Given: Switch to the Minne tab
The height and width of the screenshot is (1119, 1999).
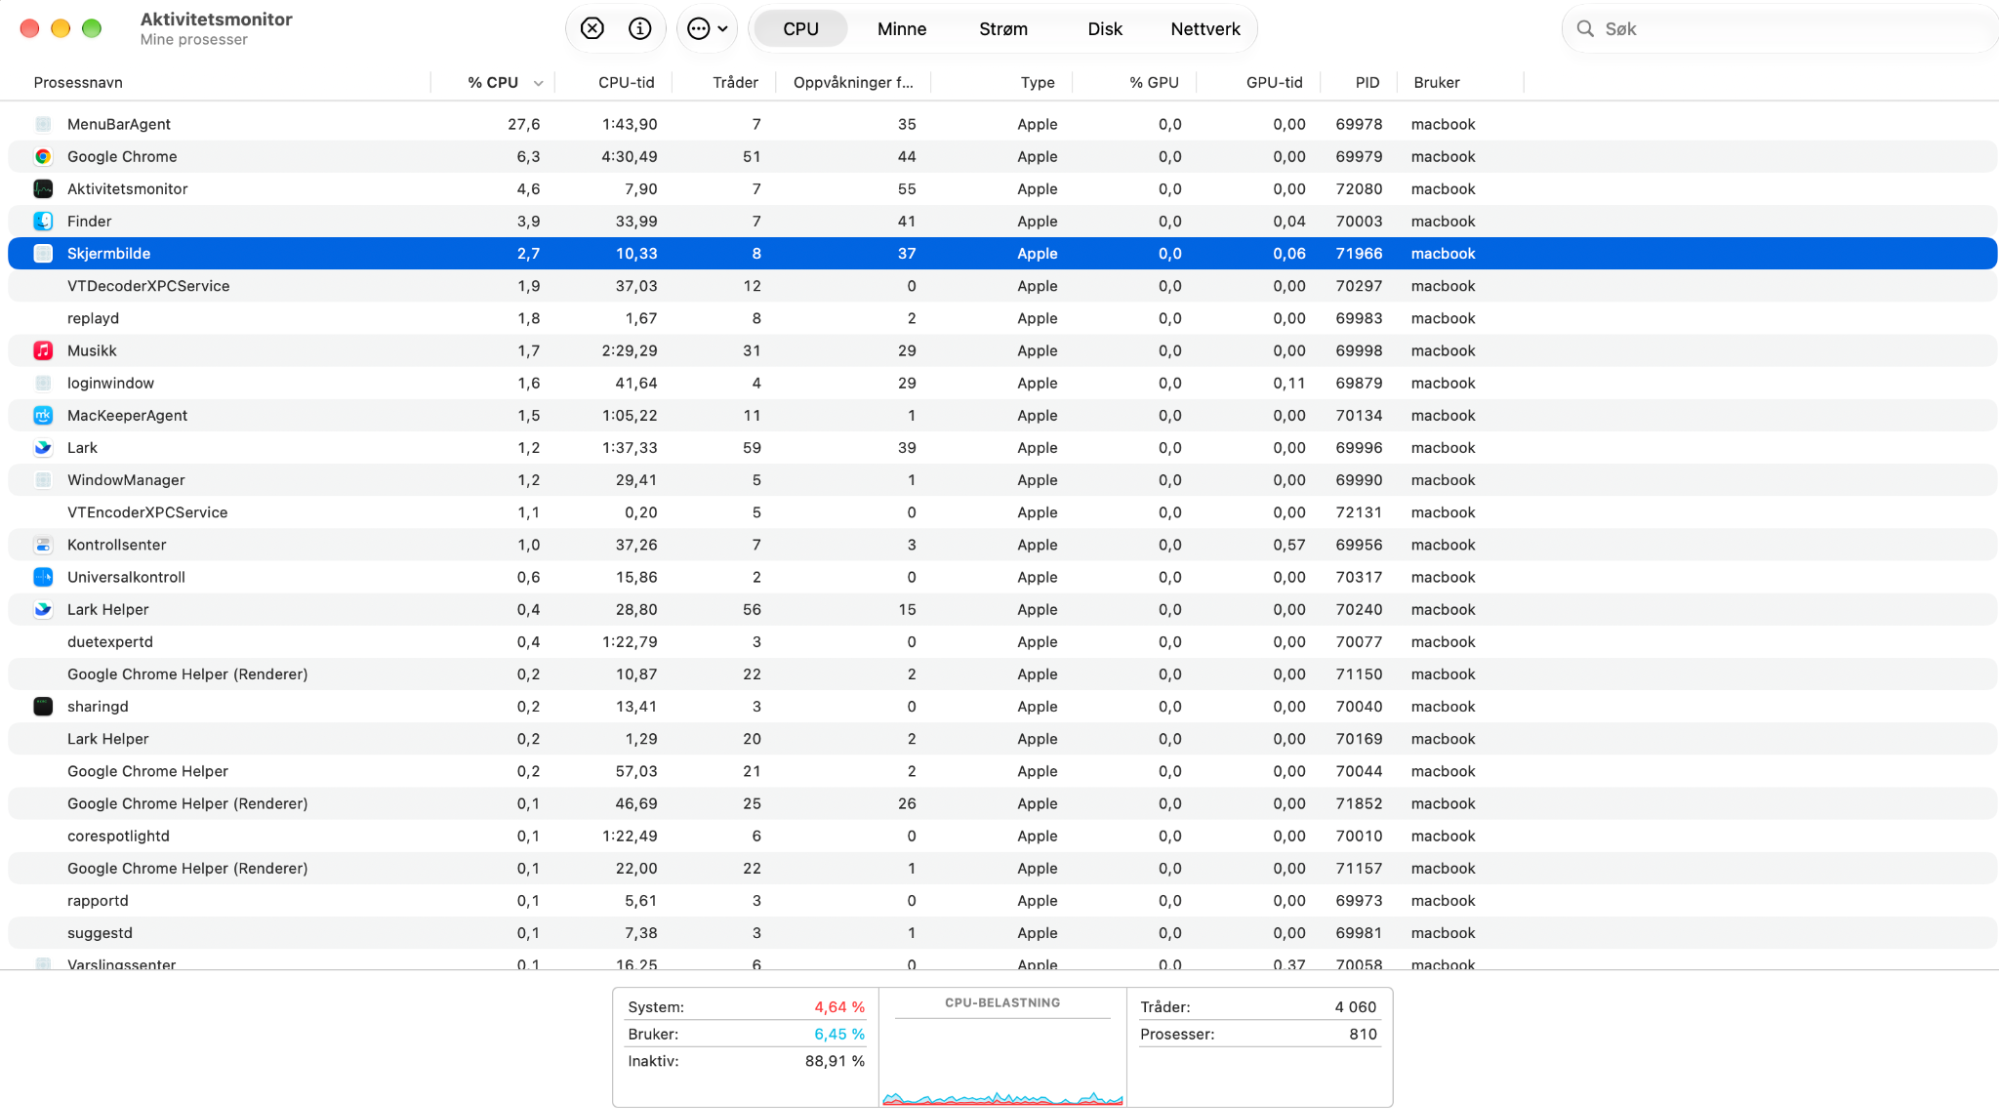Looking at the screenshot, I should (x=902, y=29).
